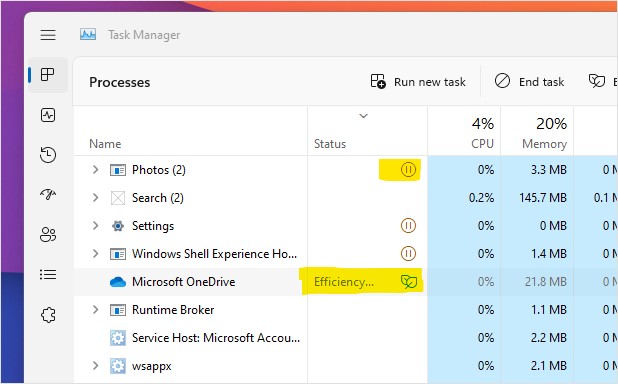Open the Performance tab in sidebar
Viewport: 618px width, 384px height.
(48, 115)
